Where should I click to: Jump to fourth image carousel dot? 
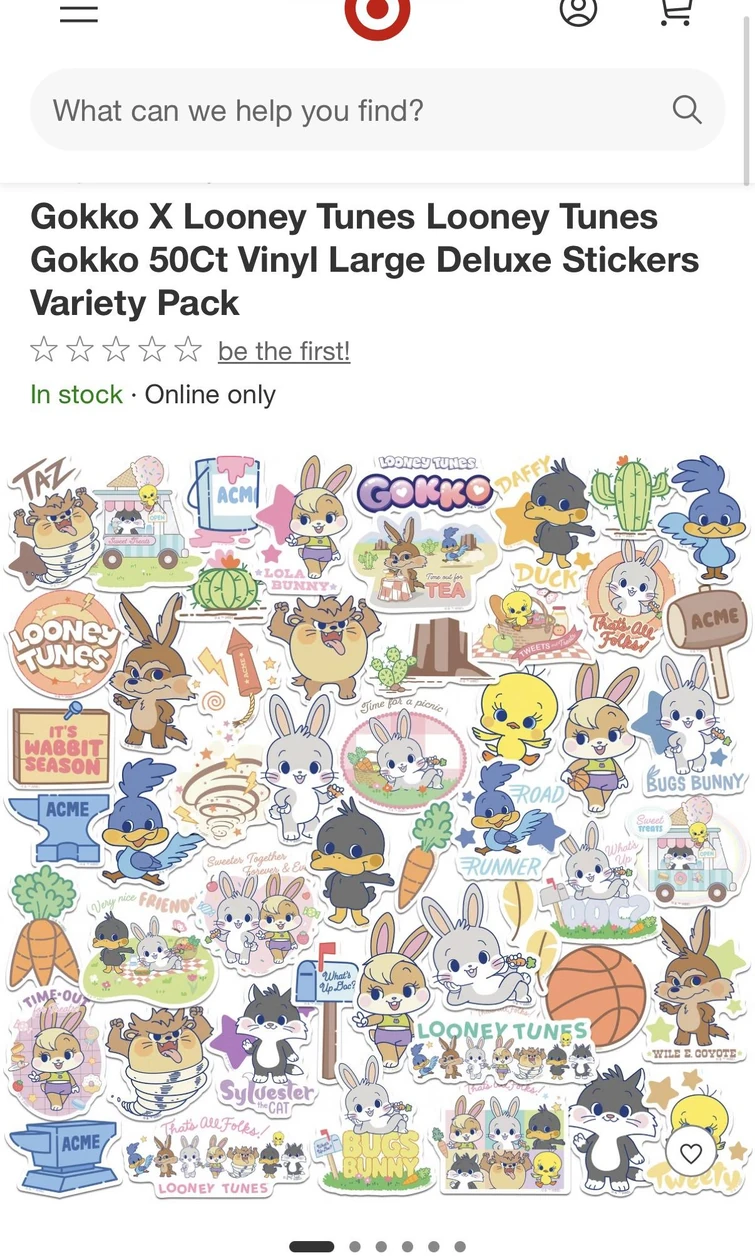tap(407, 1246)
